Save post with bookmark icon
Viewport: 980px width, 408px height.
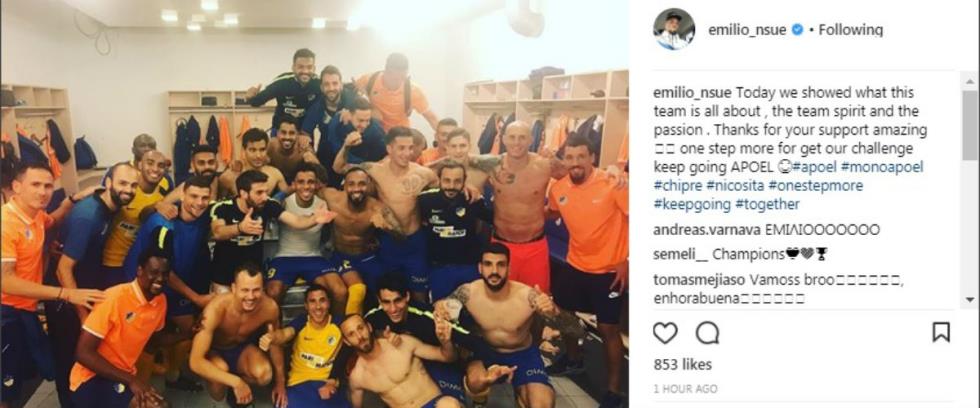(941, 332)
